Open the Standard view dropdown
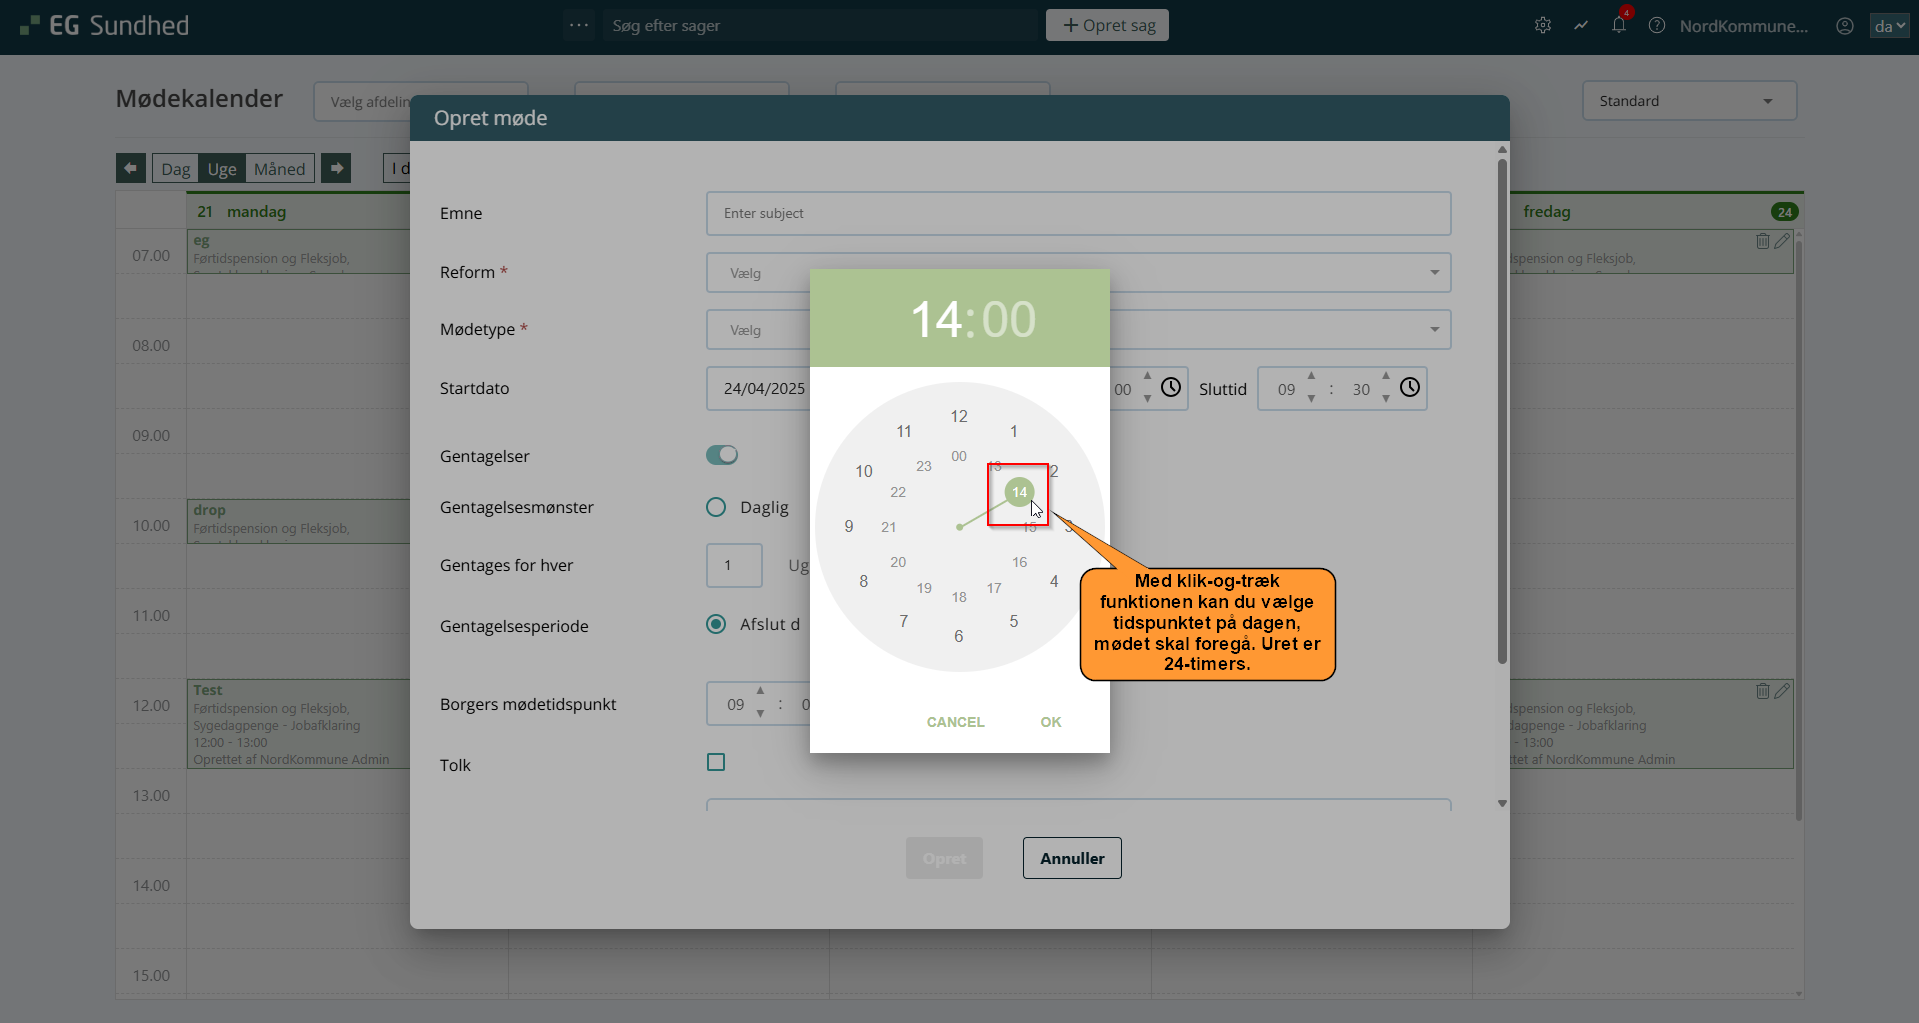The height and width of the screenshot is (1023, 1919). click(1689, 101)
